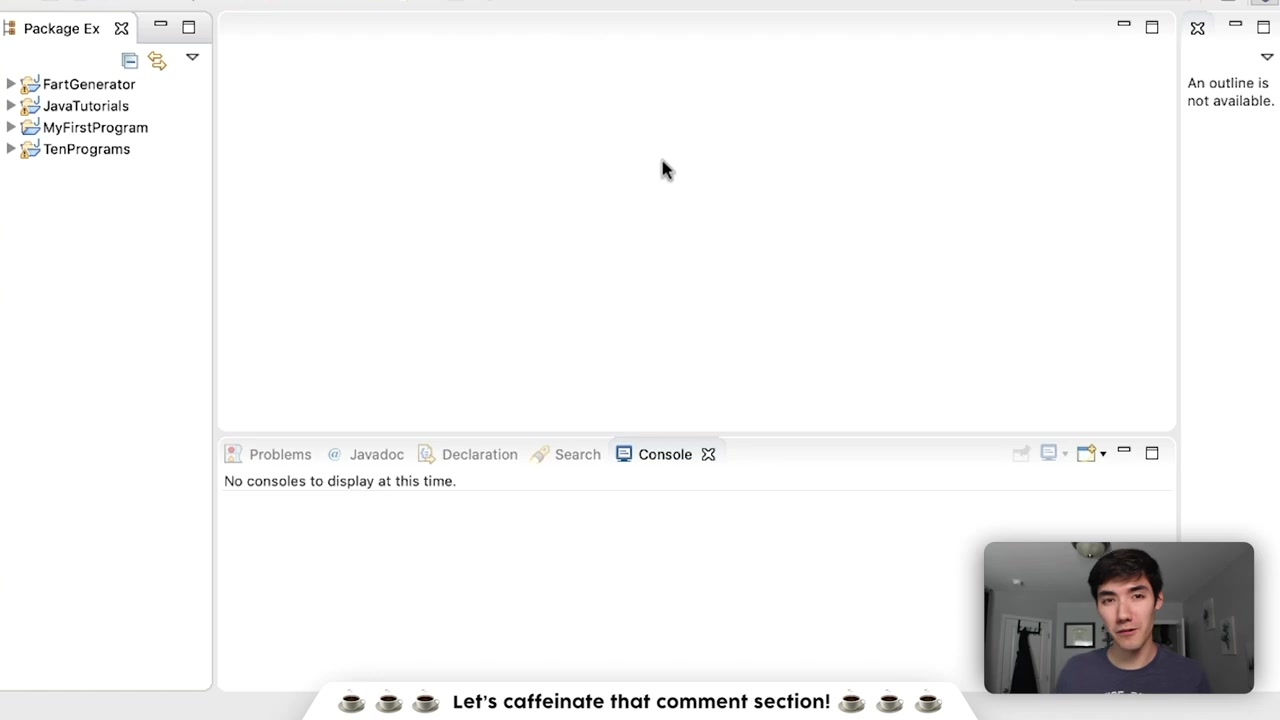Image resolution: width=1280 pixels, height=720 pixels.
Task: Click the Open Console icon
Action: [x=1087, y=453]
